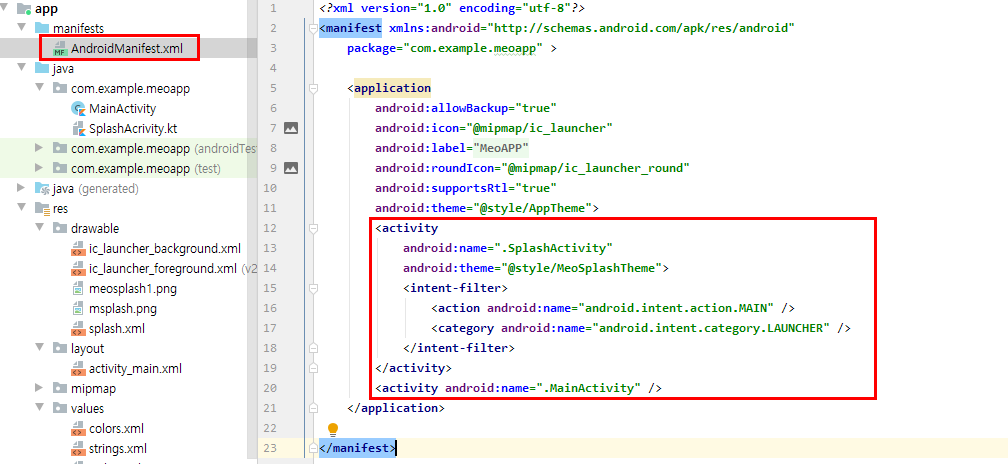Click the colors.xml file icon

78,429
